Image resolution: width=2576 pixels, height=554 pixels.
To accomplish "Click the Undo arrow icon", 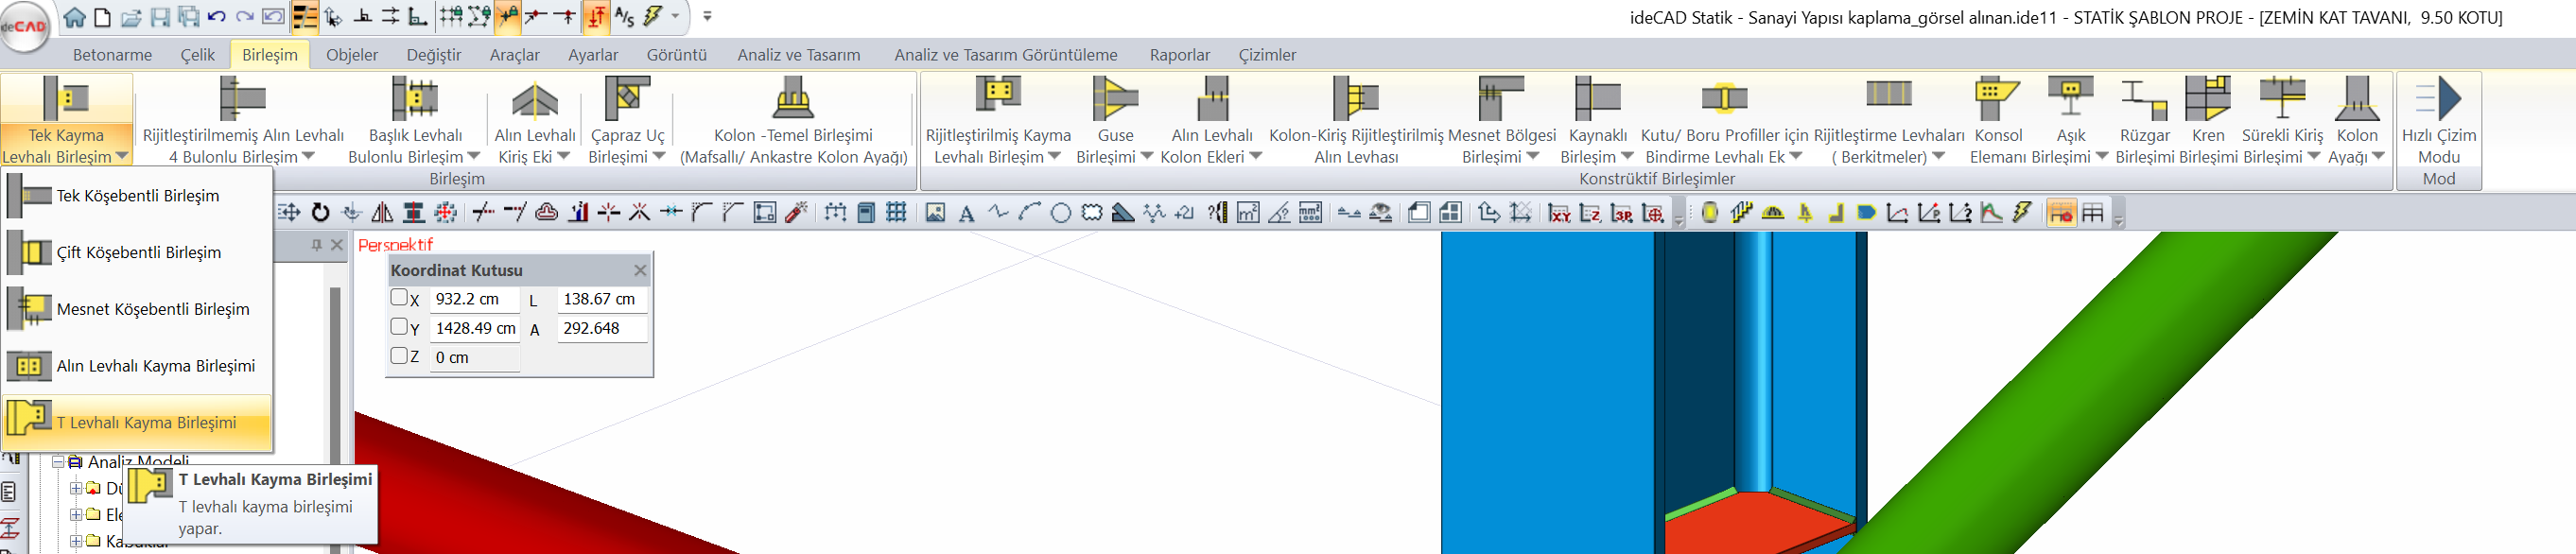I will pyautogui.click(x=216, y=17).
